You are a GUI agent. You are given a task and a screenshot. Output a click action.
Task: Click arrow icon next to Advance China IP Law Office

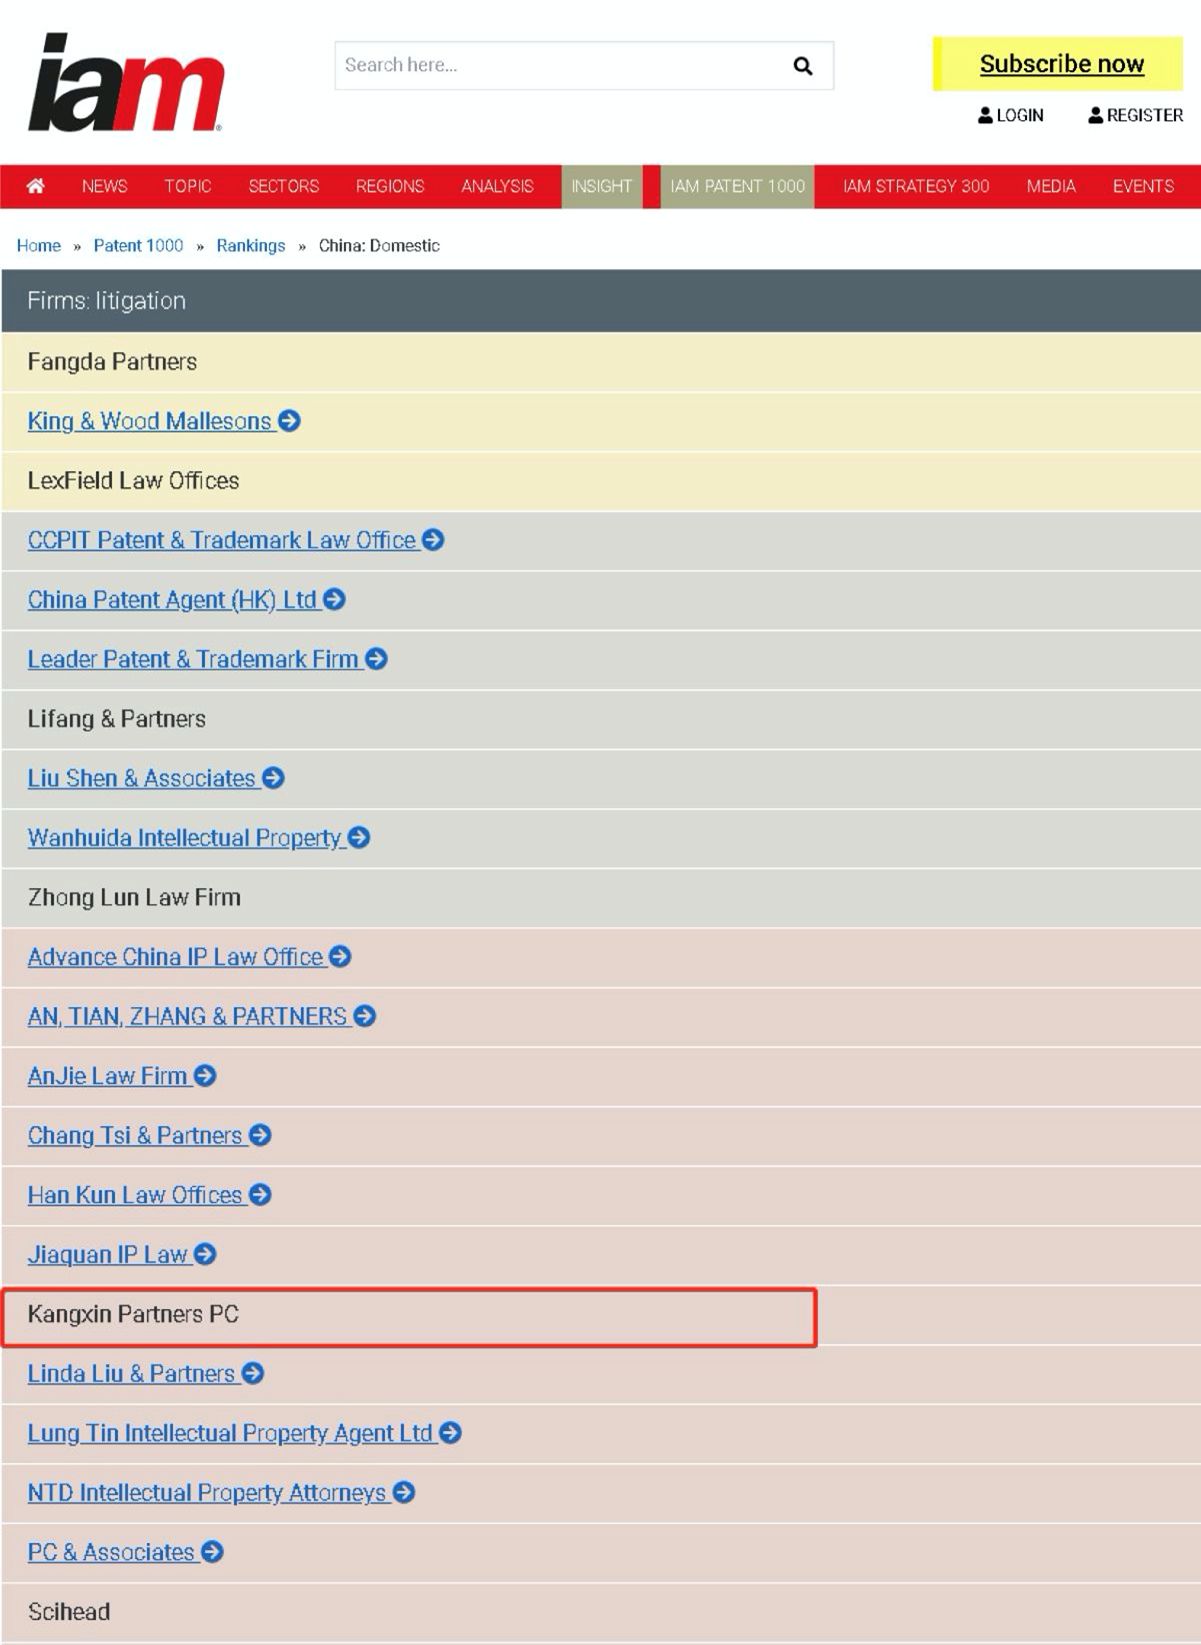click(x=340, y=956)
